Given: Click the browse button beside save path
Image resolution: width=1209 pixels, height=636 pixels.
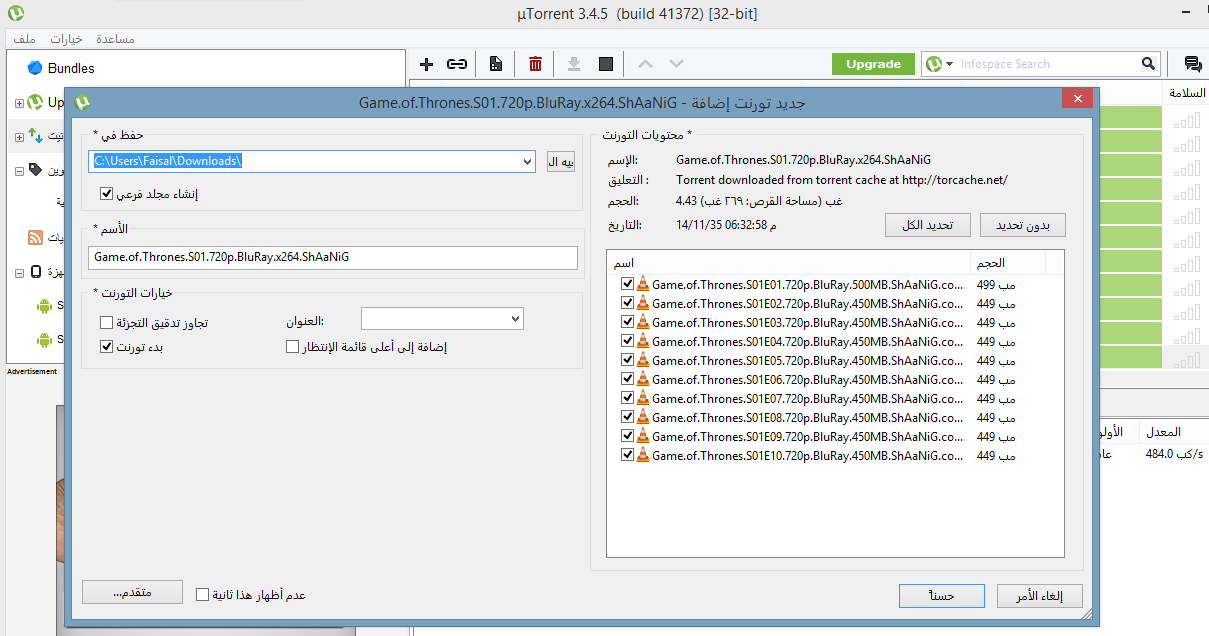Looking at the screenshot, I should 561,162.
